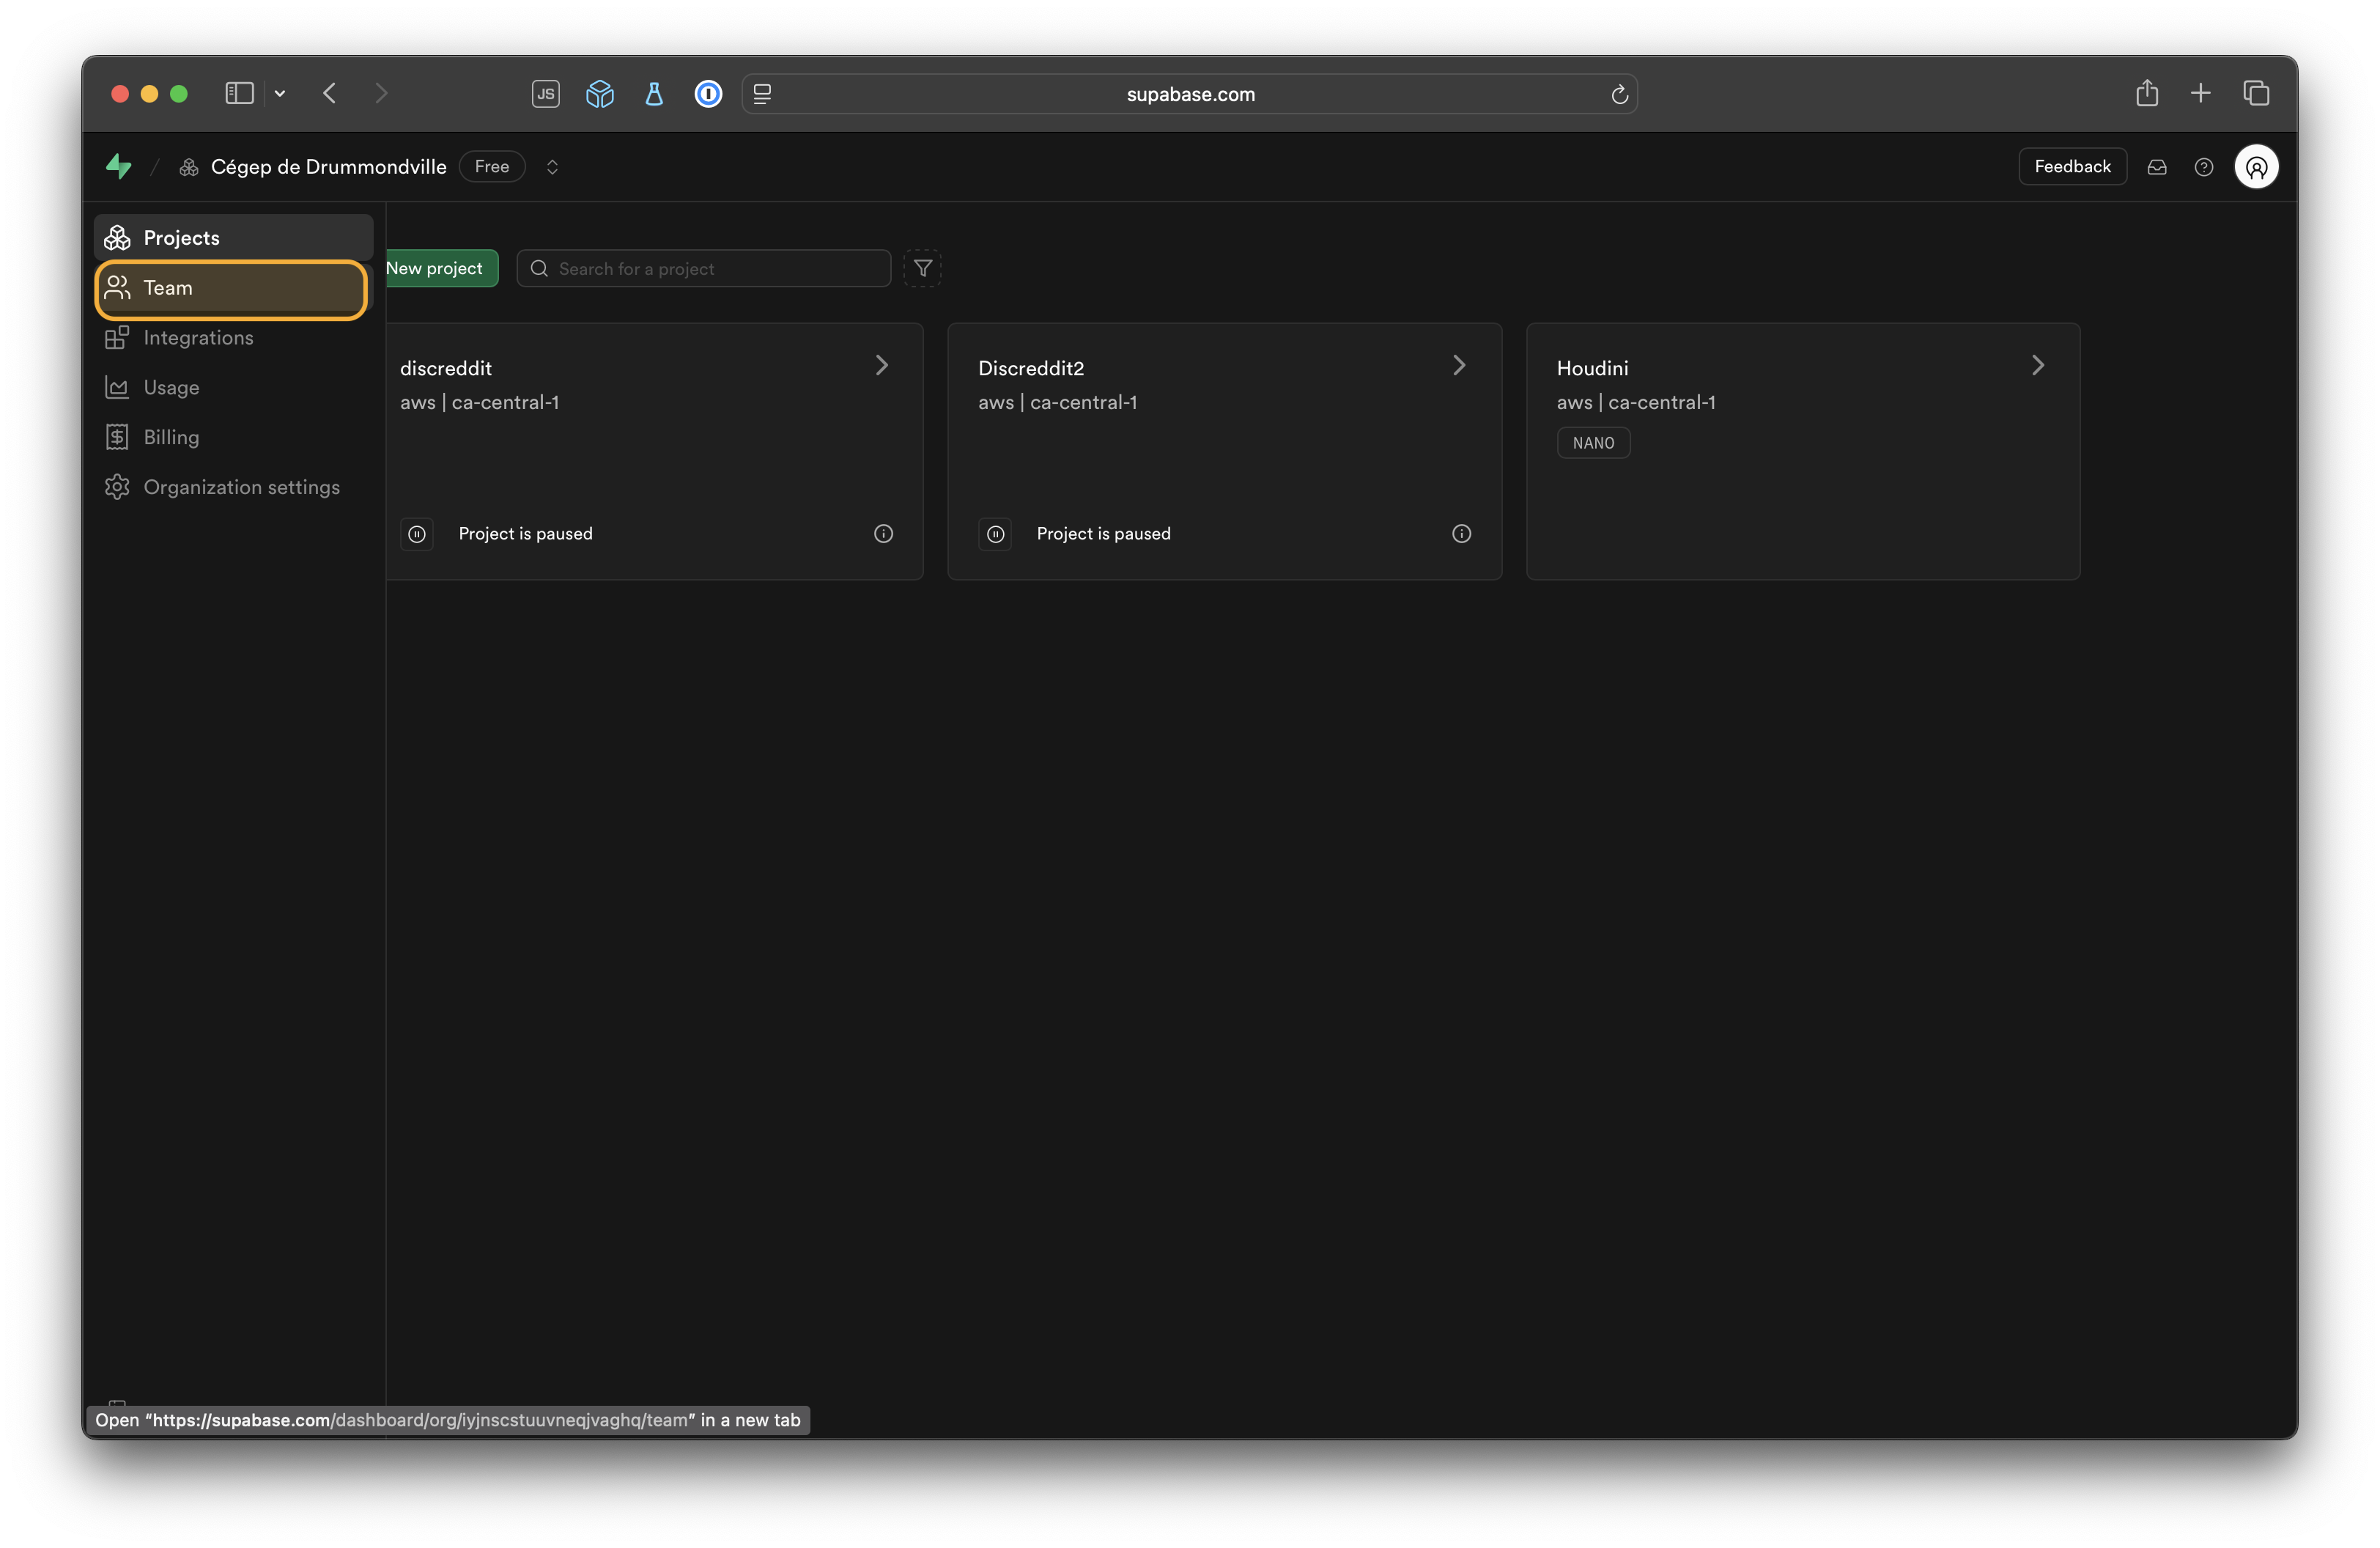This screenshot has height=1548, width=2380.
Task: Open the help question mark icon
Action: 2204,167
